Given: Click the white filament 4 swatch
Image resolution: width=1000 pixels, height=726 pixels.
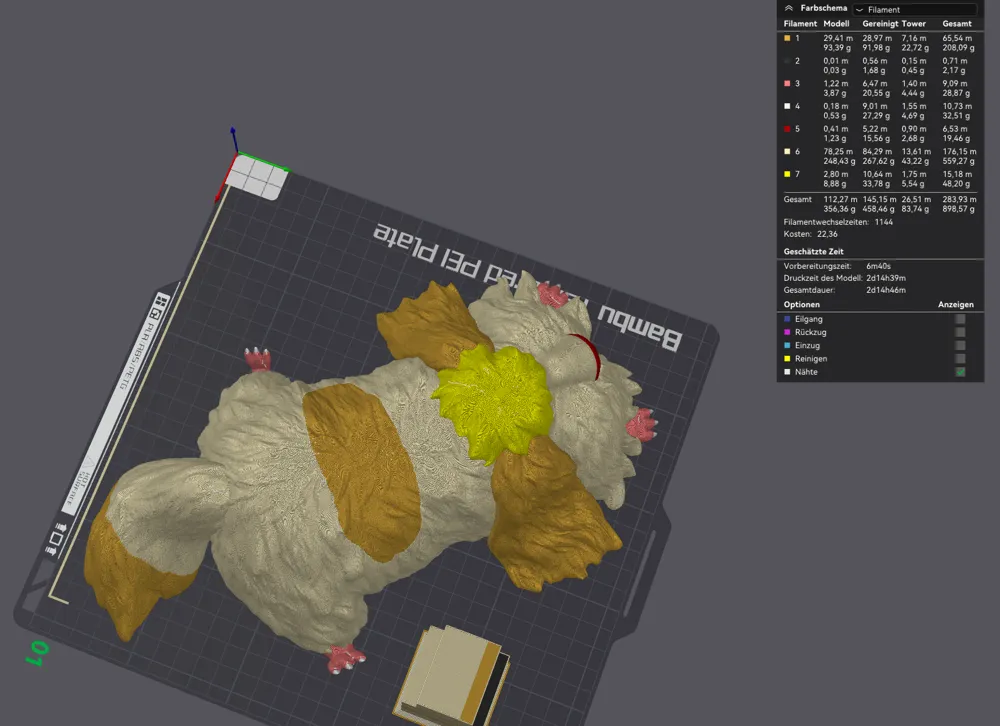Looking at the screenshot, I should [787, 107].
